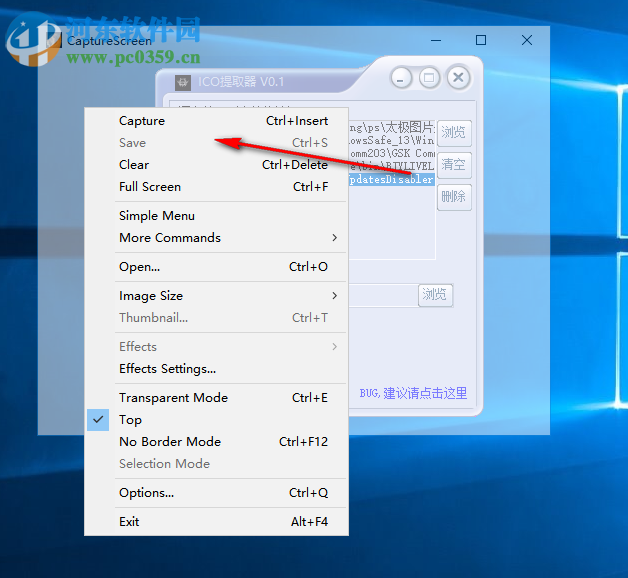628x578 pixels.
Task: Click the 清空 clear button
Action: pos(454,165)
